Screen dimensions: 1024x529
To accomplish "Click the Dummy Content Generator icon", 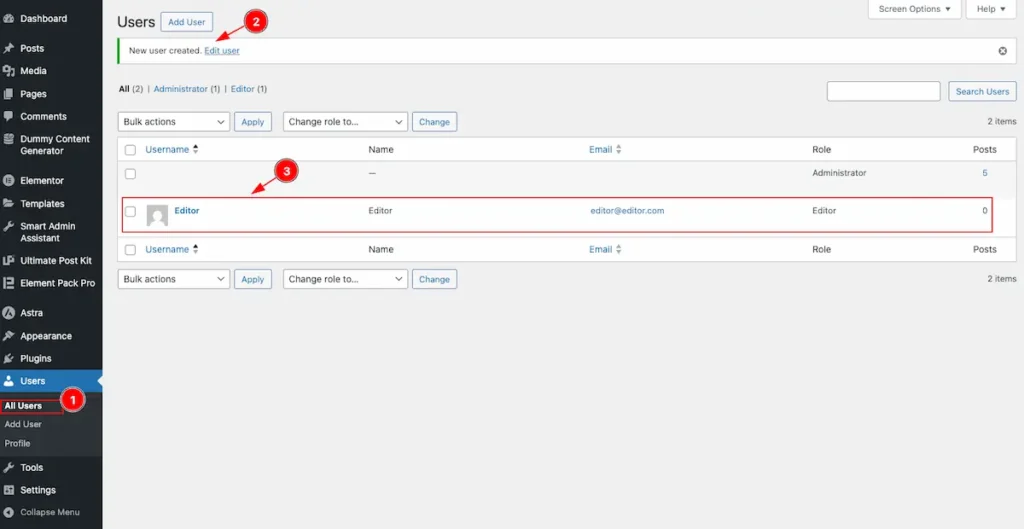I will tap(8, 139).
